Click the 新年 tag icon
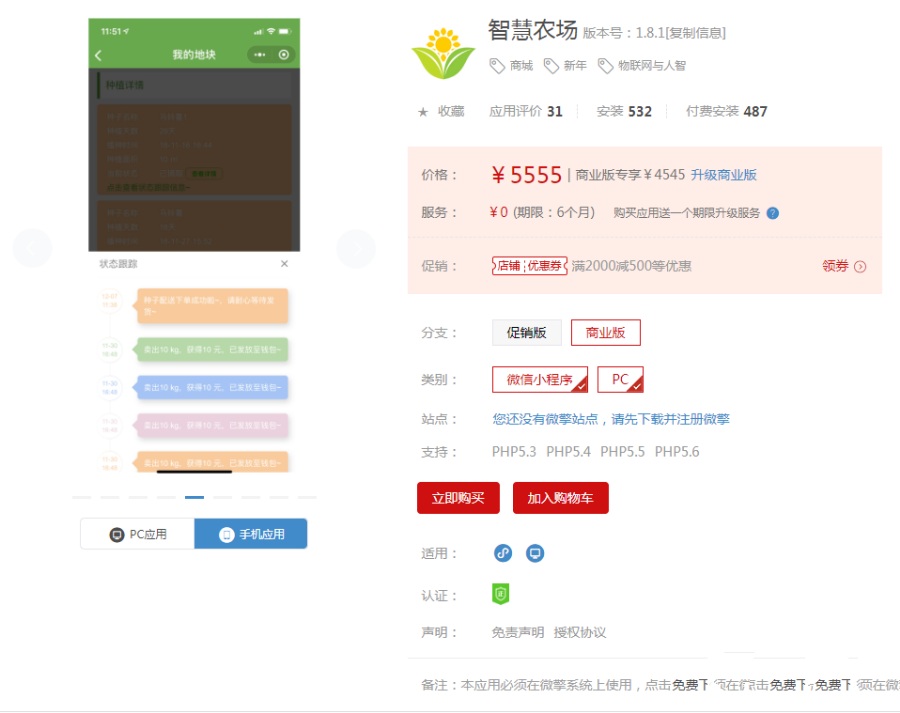Screen dimensions: 900x713 click(x=552, y=65)
